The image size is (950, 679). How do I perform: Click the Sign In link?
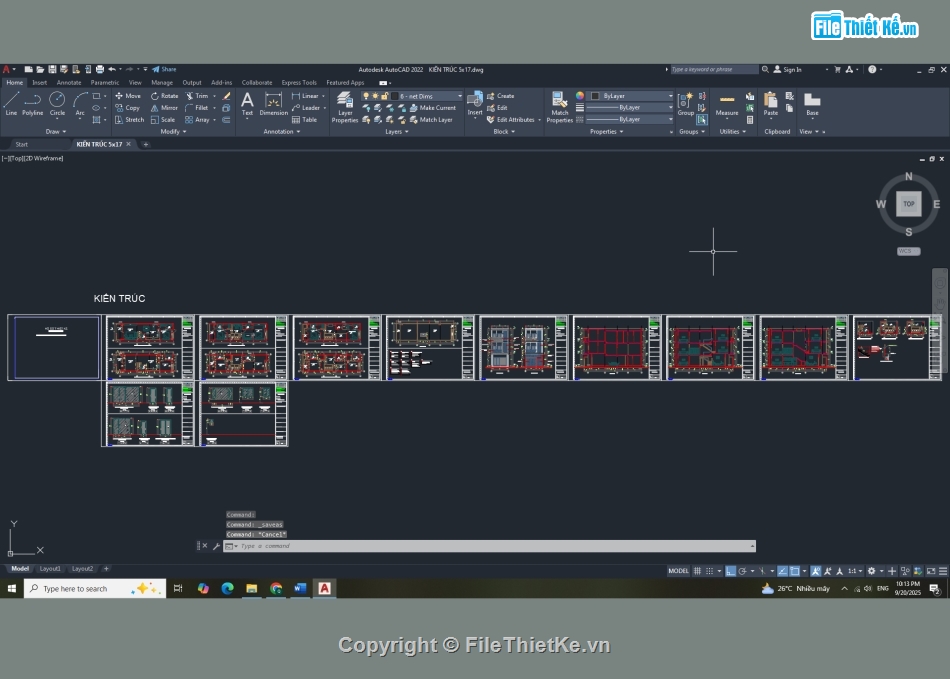point(792,70)
